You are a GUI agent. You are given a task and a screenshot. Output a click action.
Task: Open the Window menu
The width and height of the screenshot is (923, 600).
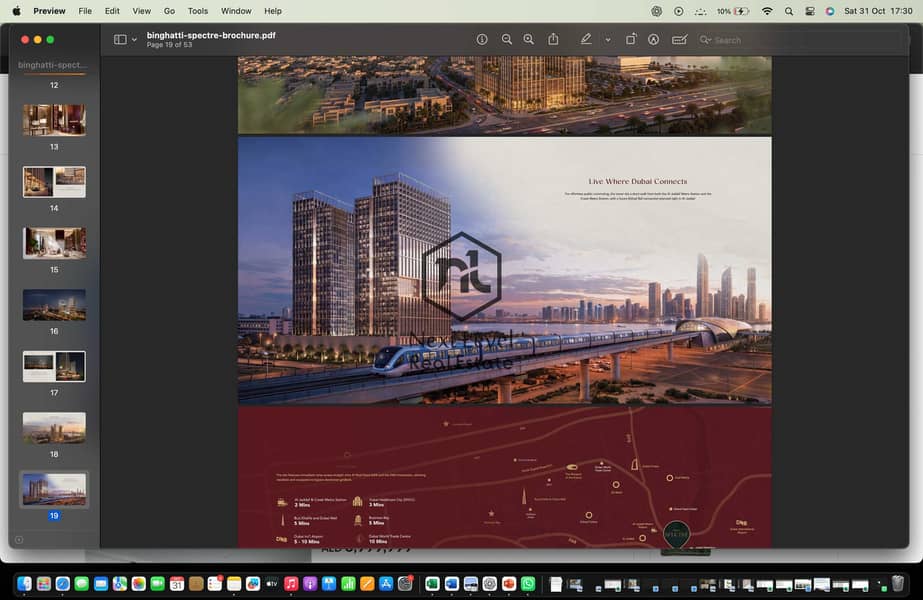[236, 11]
